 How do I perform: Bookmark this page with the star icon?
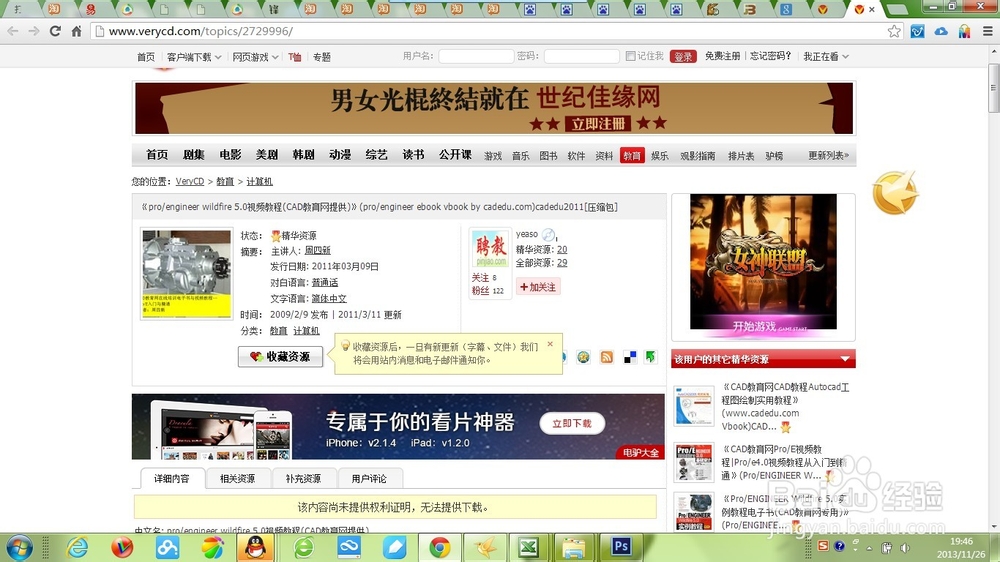point(894,31)
